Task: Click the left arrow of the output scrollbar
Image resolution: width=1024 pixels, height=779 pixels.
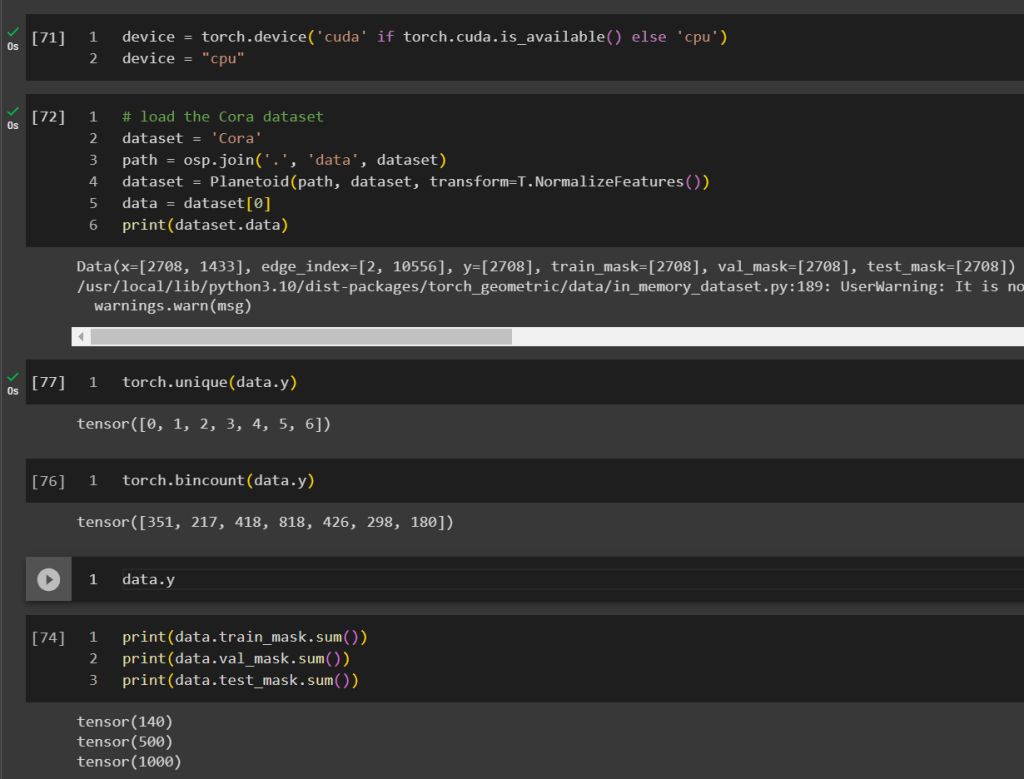Action: [79, 337]
